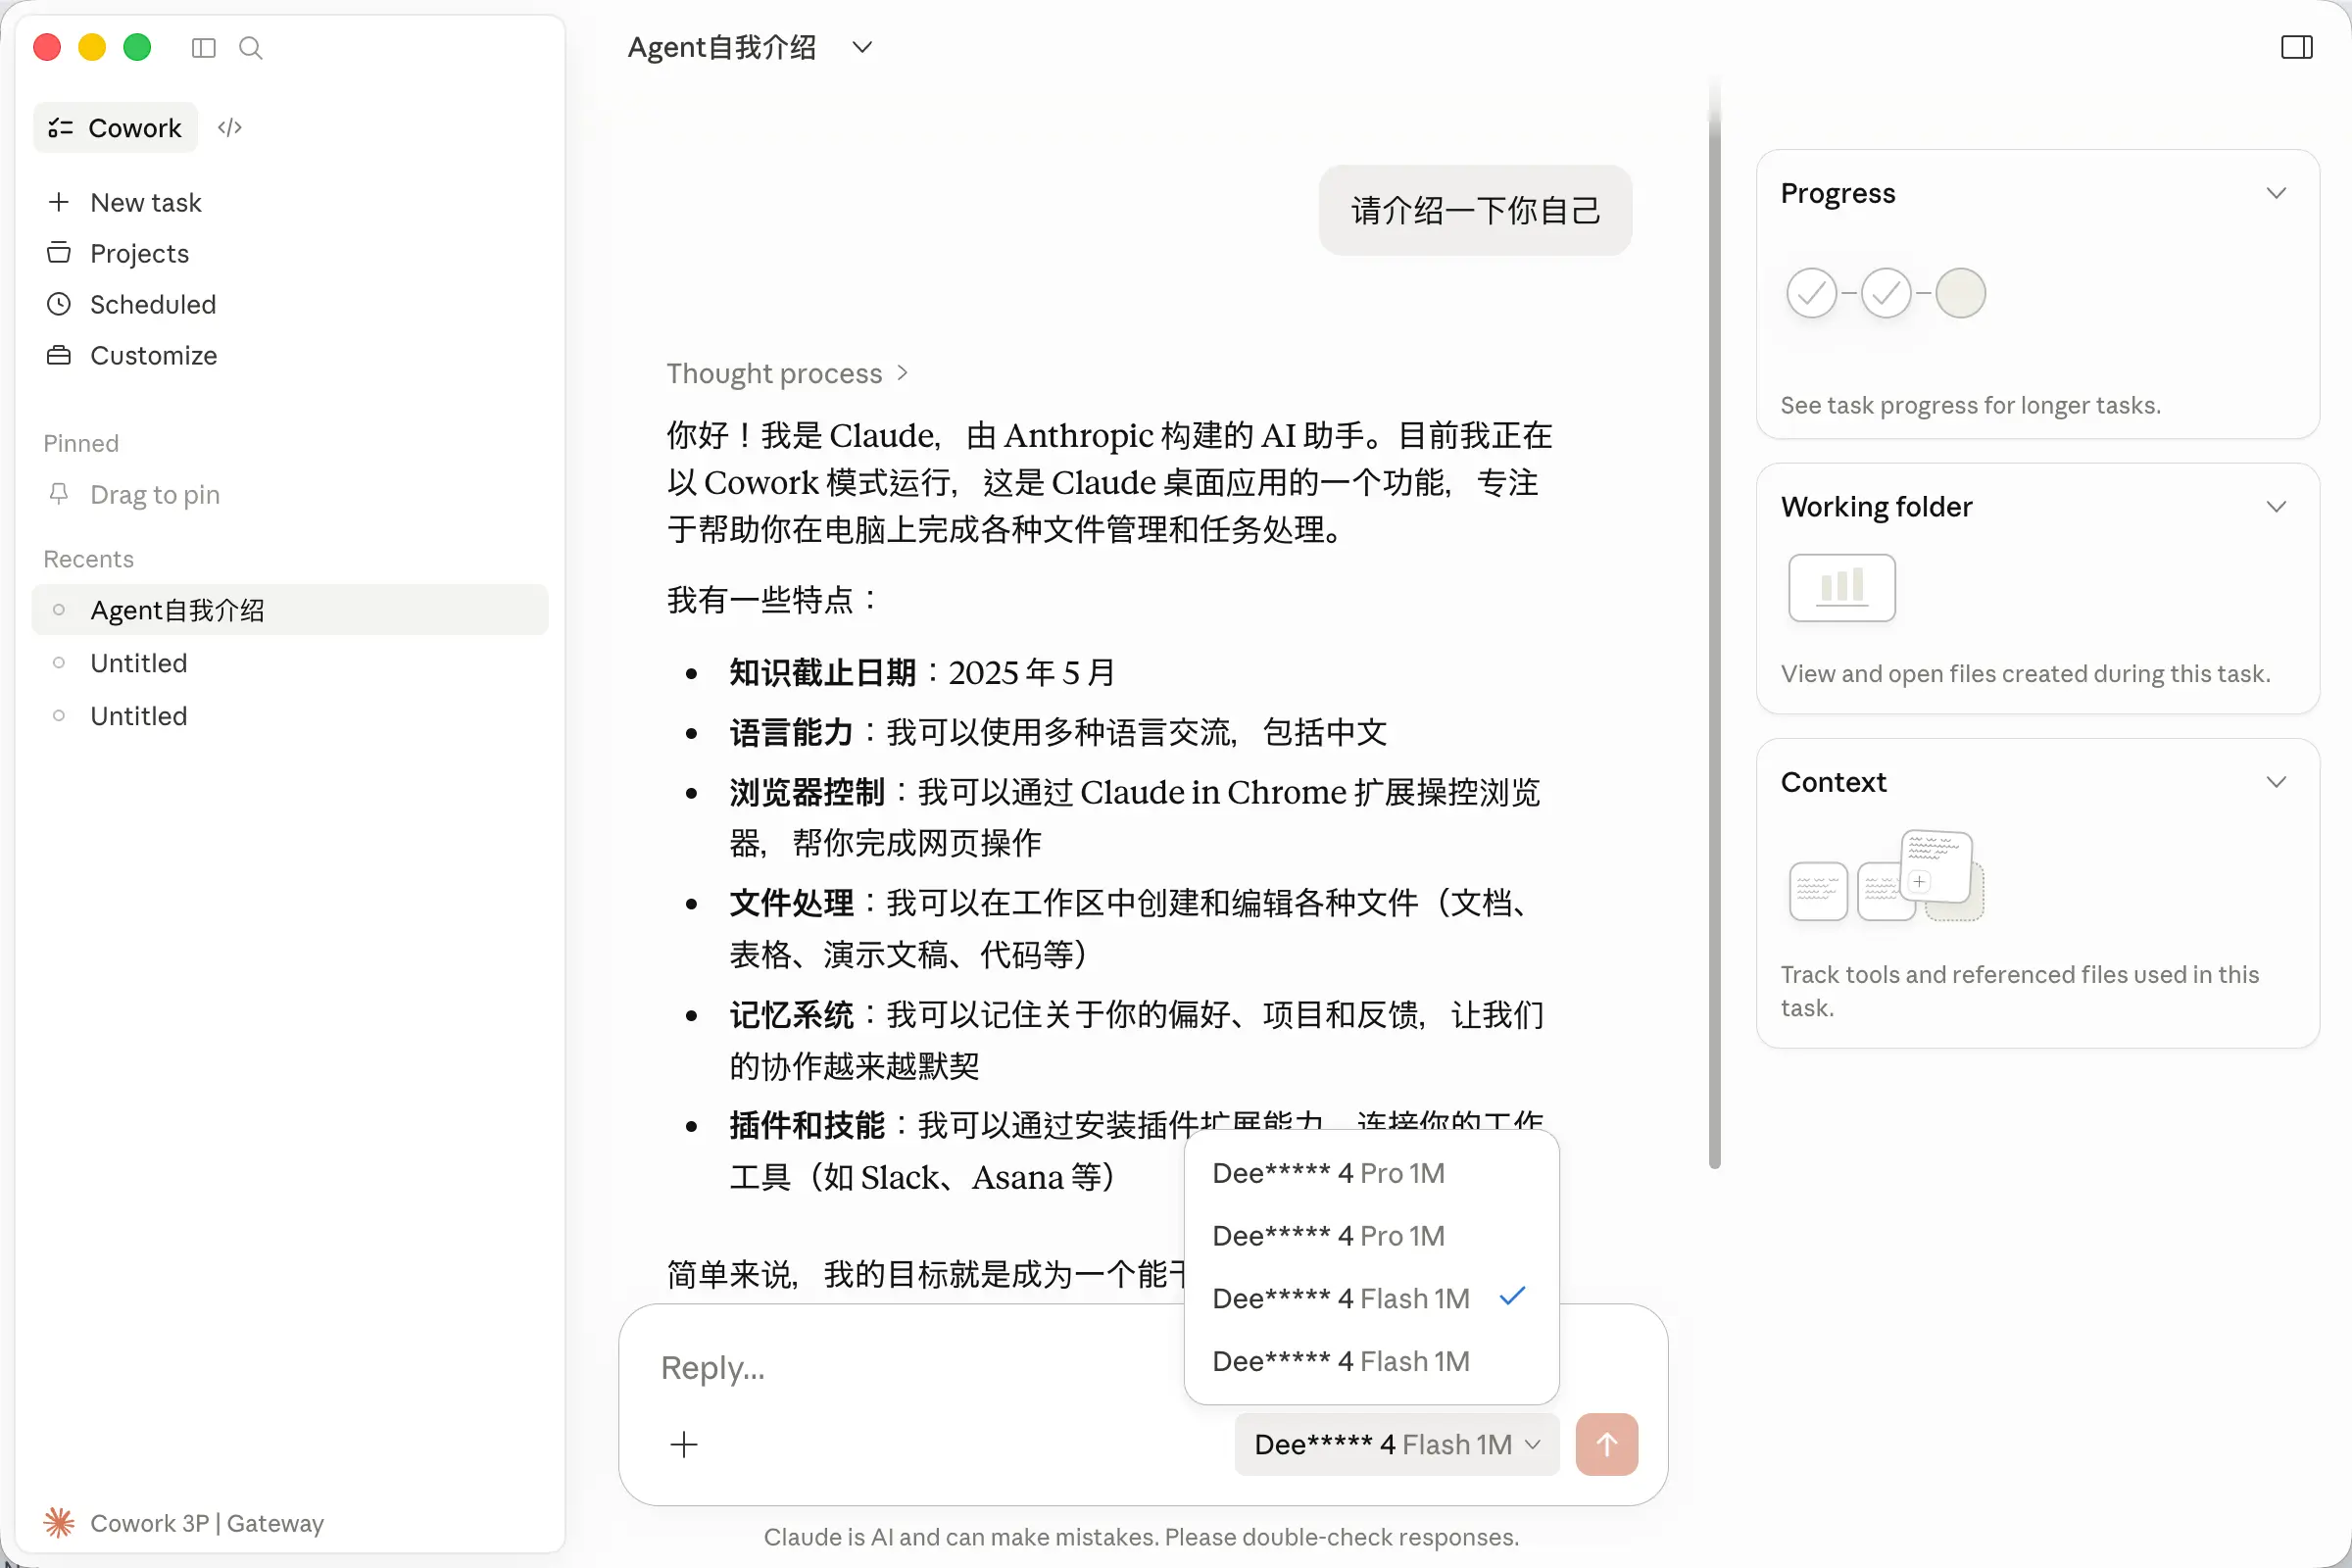The height and width of the screenshot is (1568, 2352).
Task: Pick the last Flash 1M model entry
Action: [x=1340, y=1361]
